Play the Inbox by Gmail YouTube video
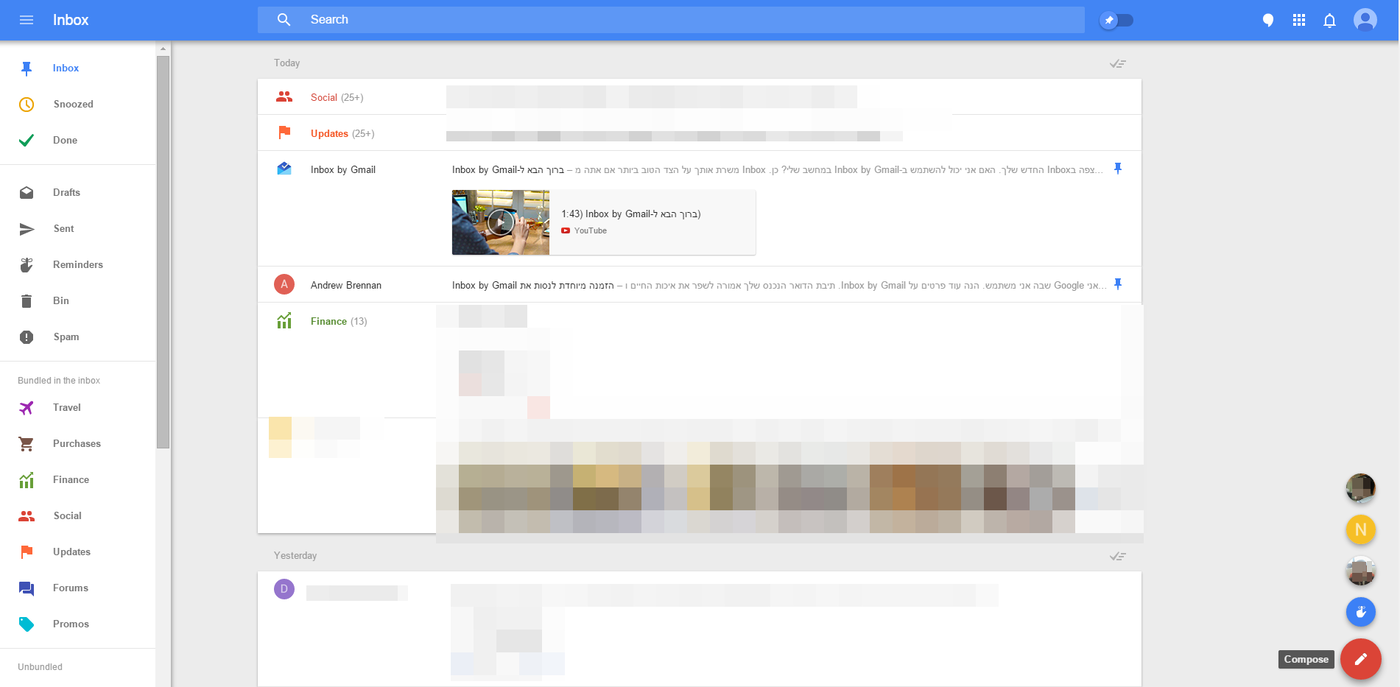Viewport: 1400px width, 687px height. [x=500, y=222]
